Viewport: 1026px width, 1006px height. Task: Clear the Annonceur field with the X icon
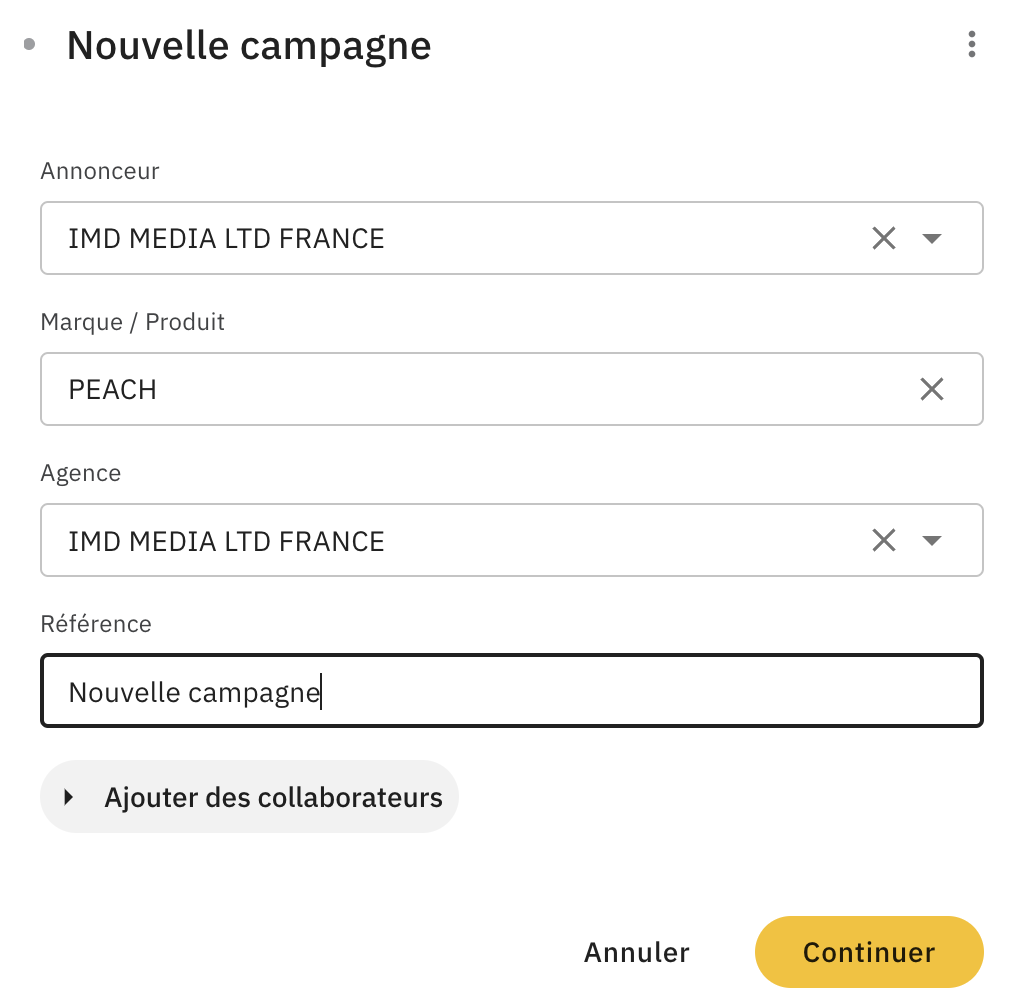tap(883, 238)
